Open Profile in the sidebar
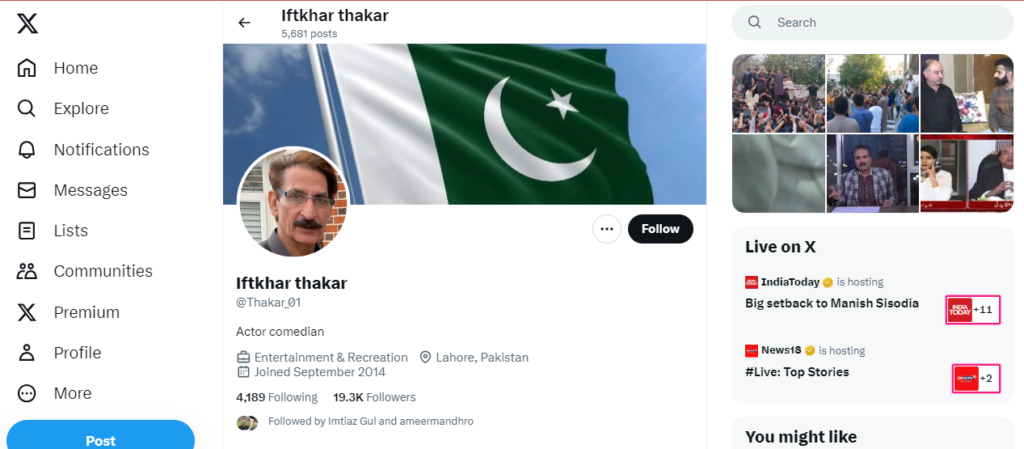The width and height of the screenshot is (1024, 449). [x=59, y=352]
